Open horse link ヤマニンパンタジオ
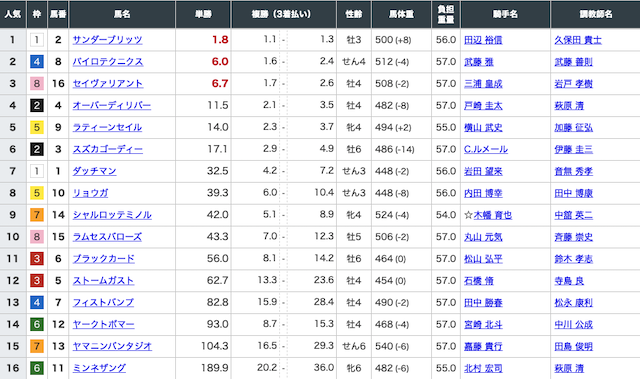This screenshot has height=379, width=640. 112,346
